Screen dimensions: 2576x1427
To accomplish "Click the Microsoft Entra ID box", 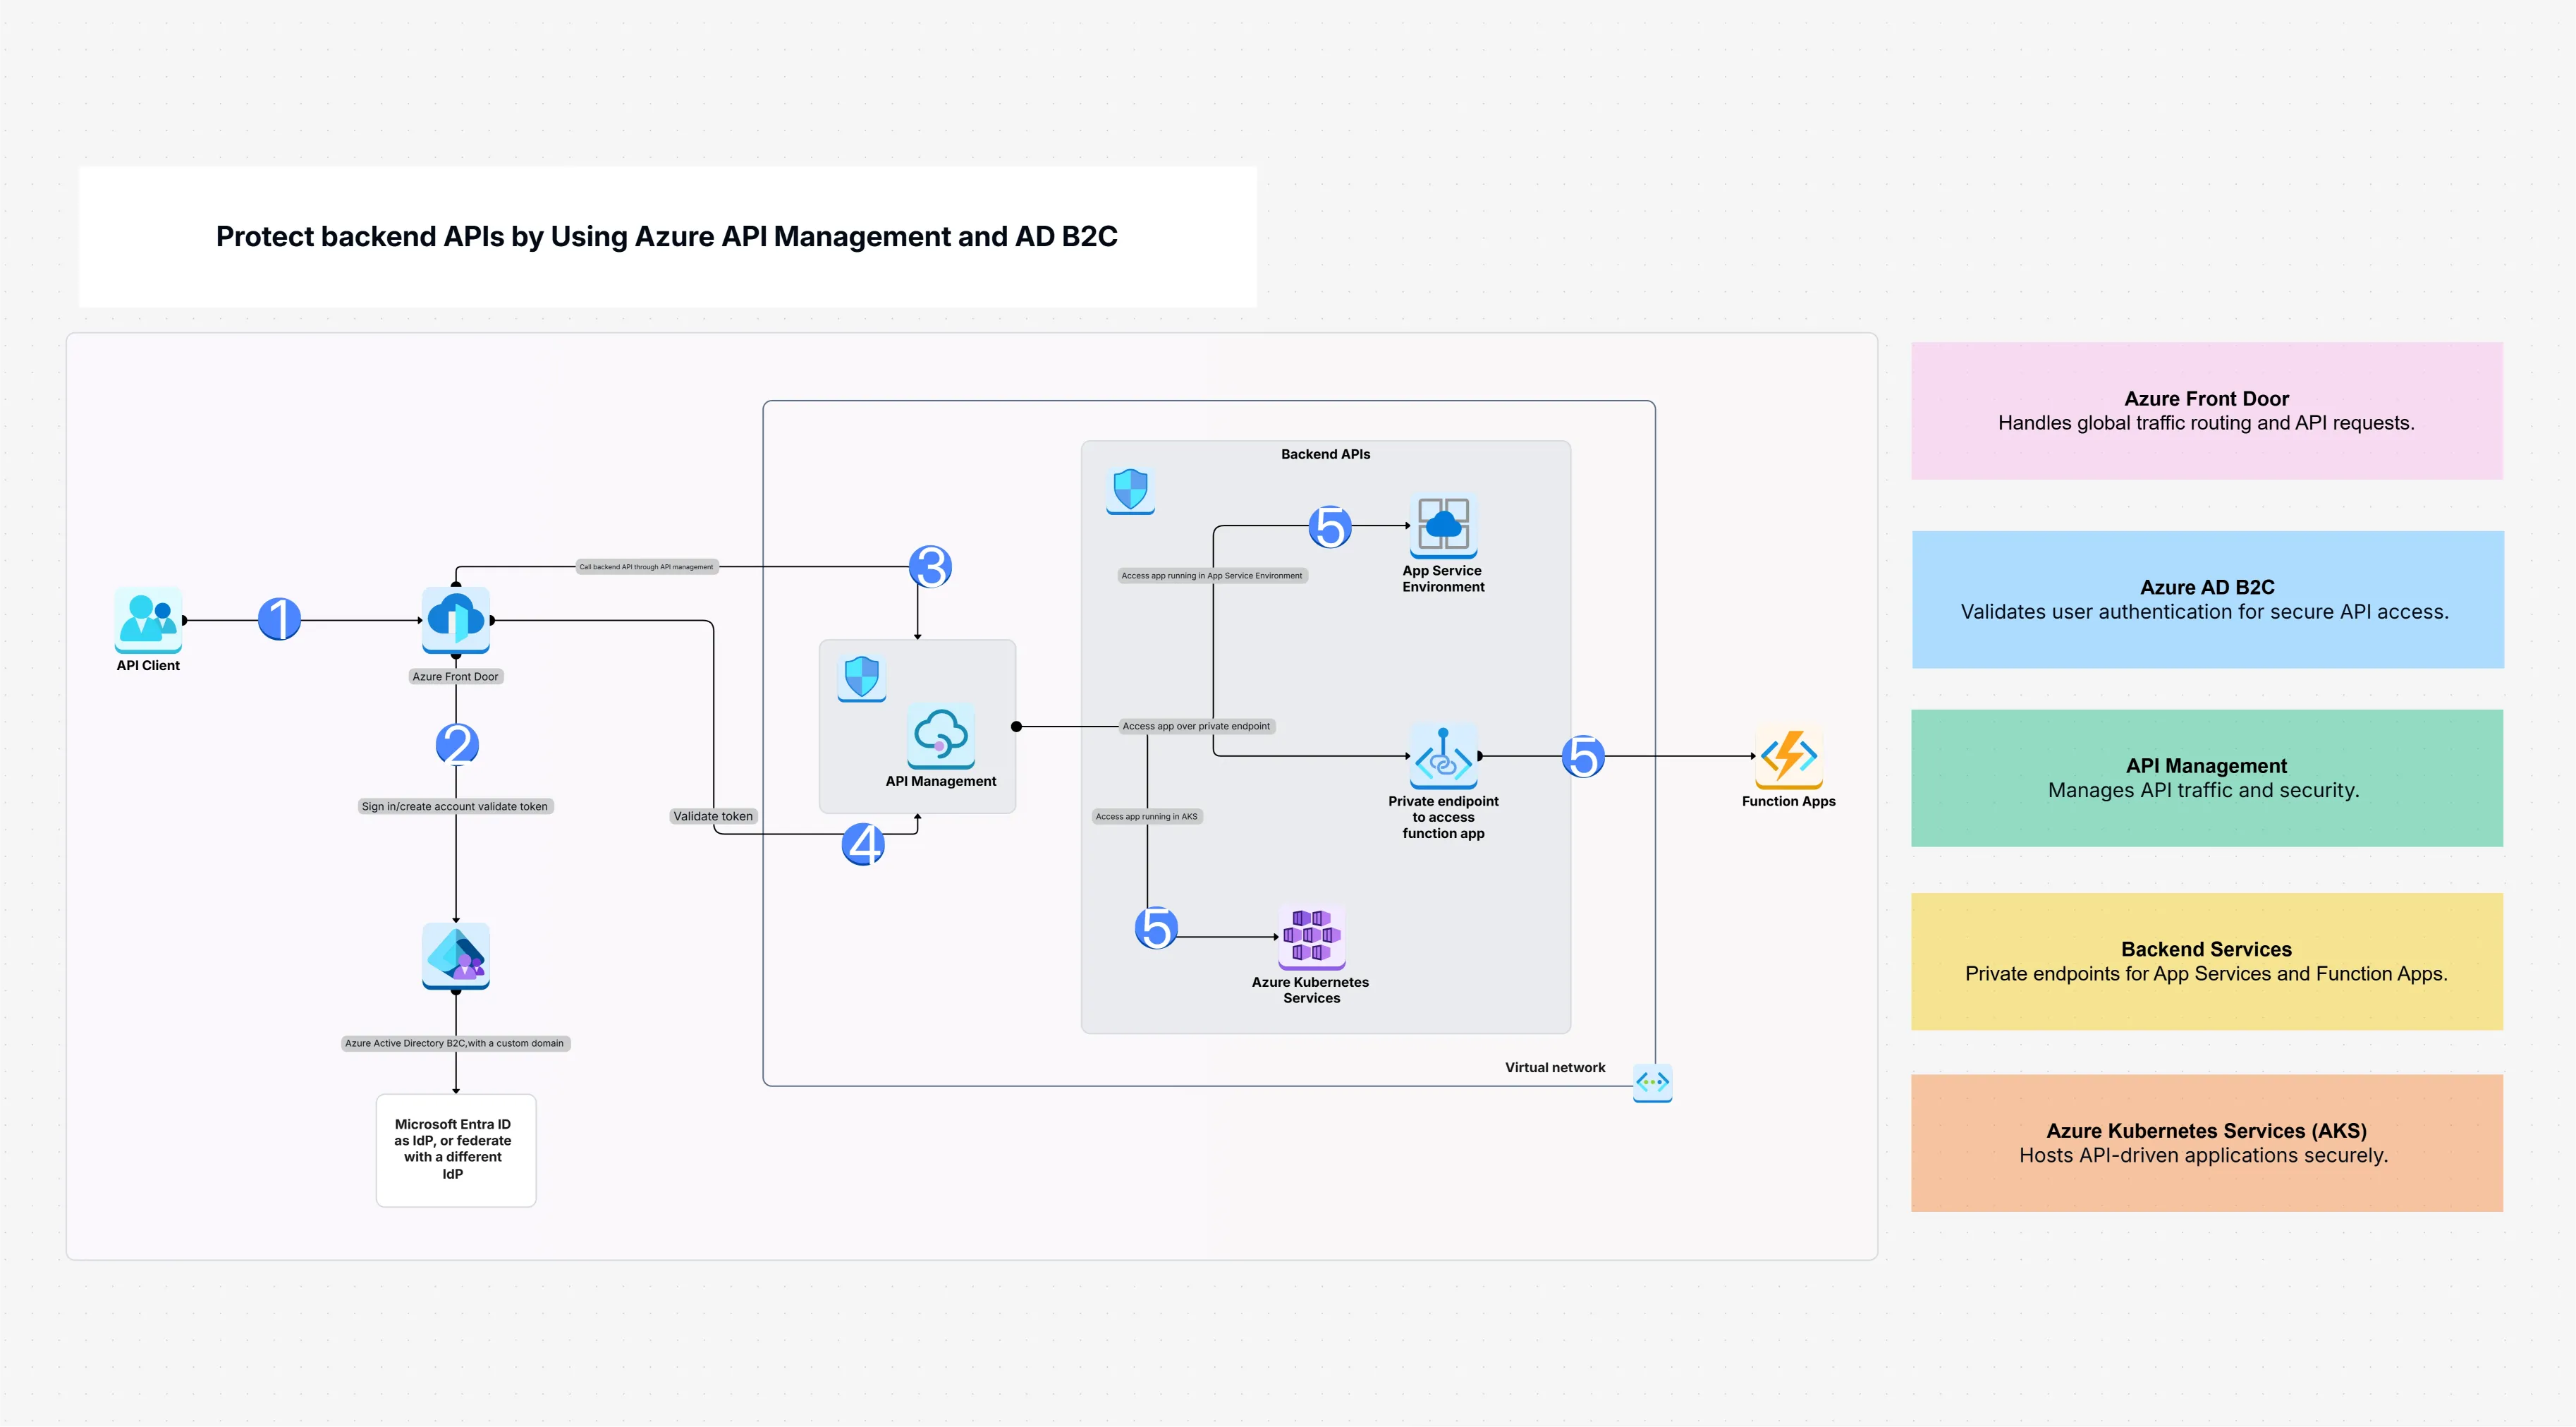I will pyautogui.click(x=455, y=1150).
